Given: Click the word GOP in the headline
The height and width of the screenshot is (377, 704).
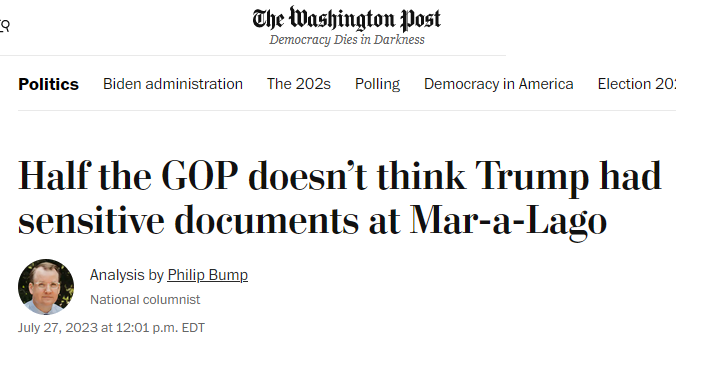Looking at the screenshot, I should (200, 176).
